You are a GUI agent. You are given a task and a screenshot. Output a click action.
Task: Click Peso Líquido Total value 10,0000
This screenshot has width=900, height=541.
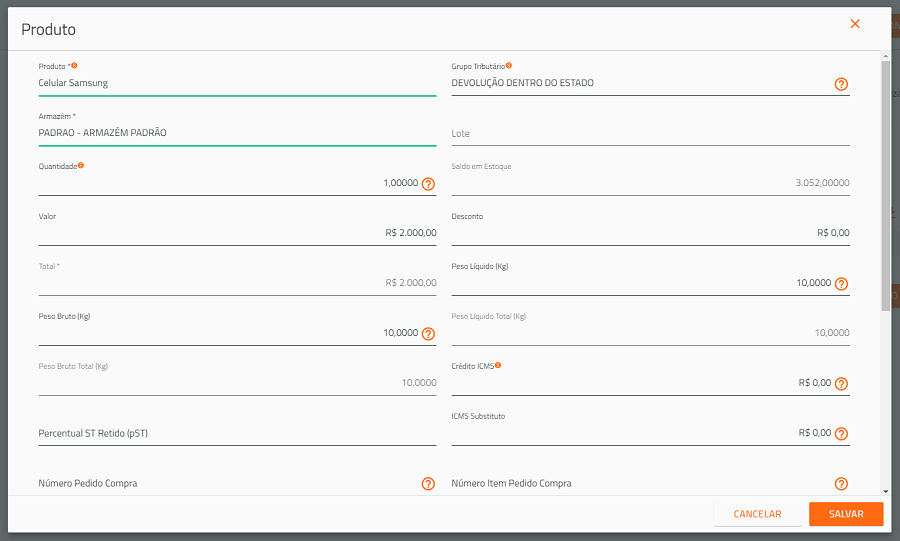832,333
